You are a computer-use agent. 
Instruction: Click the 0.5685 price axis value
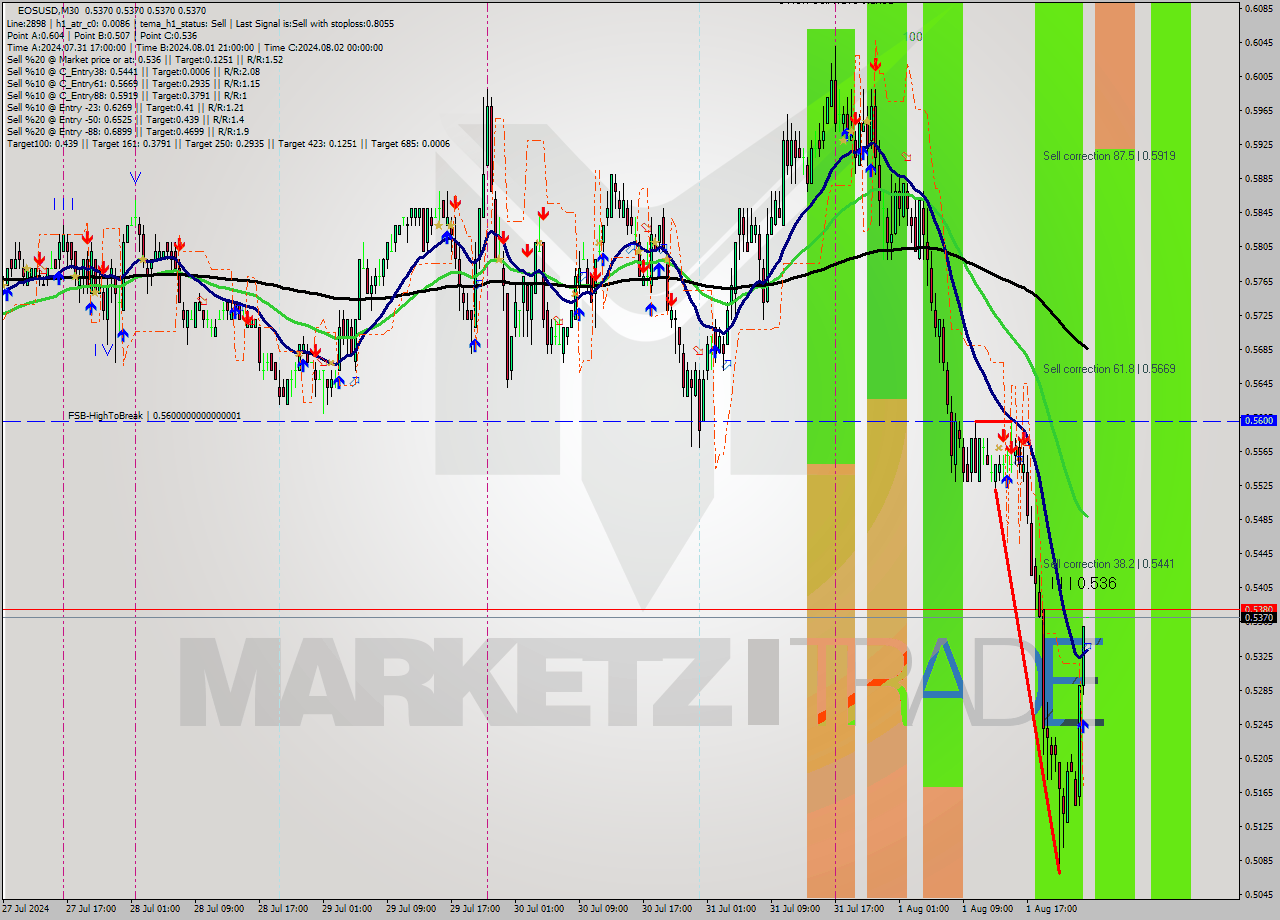(x=1259, y=349)
